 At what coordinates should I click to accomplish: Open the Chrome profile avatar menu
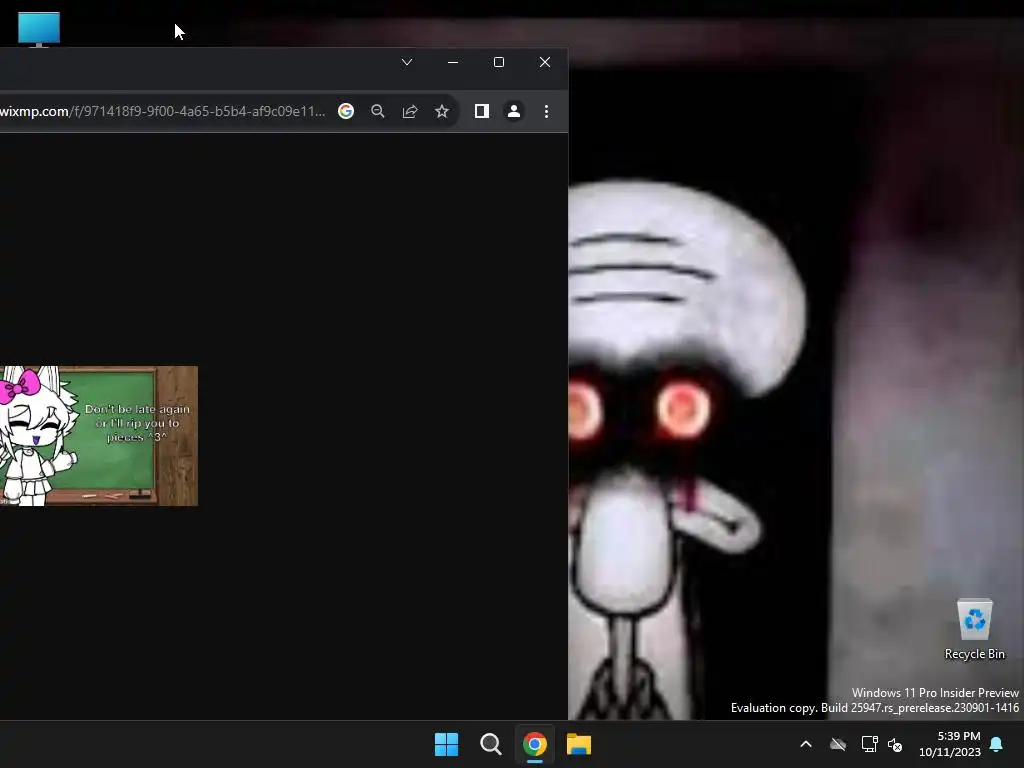[514, 111]
